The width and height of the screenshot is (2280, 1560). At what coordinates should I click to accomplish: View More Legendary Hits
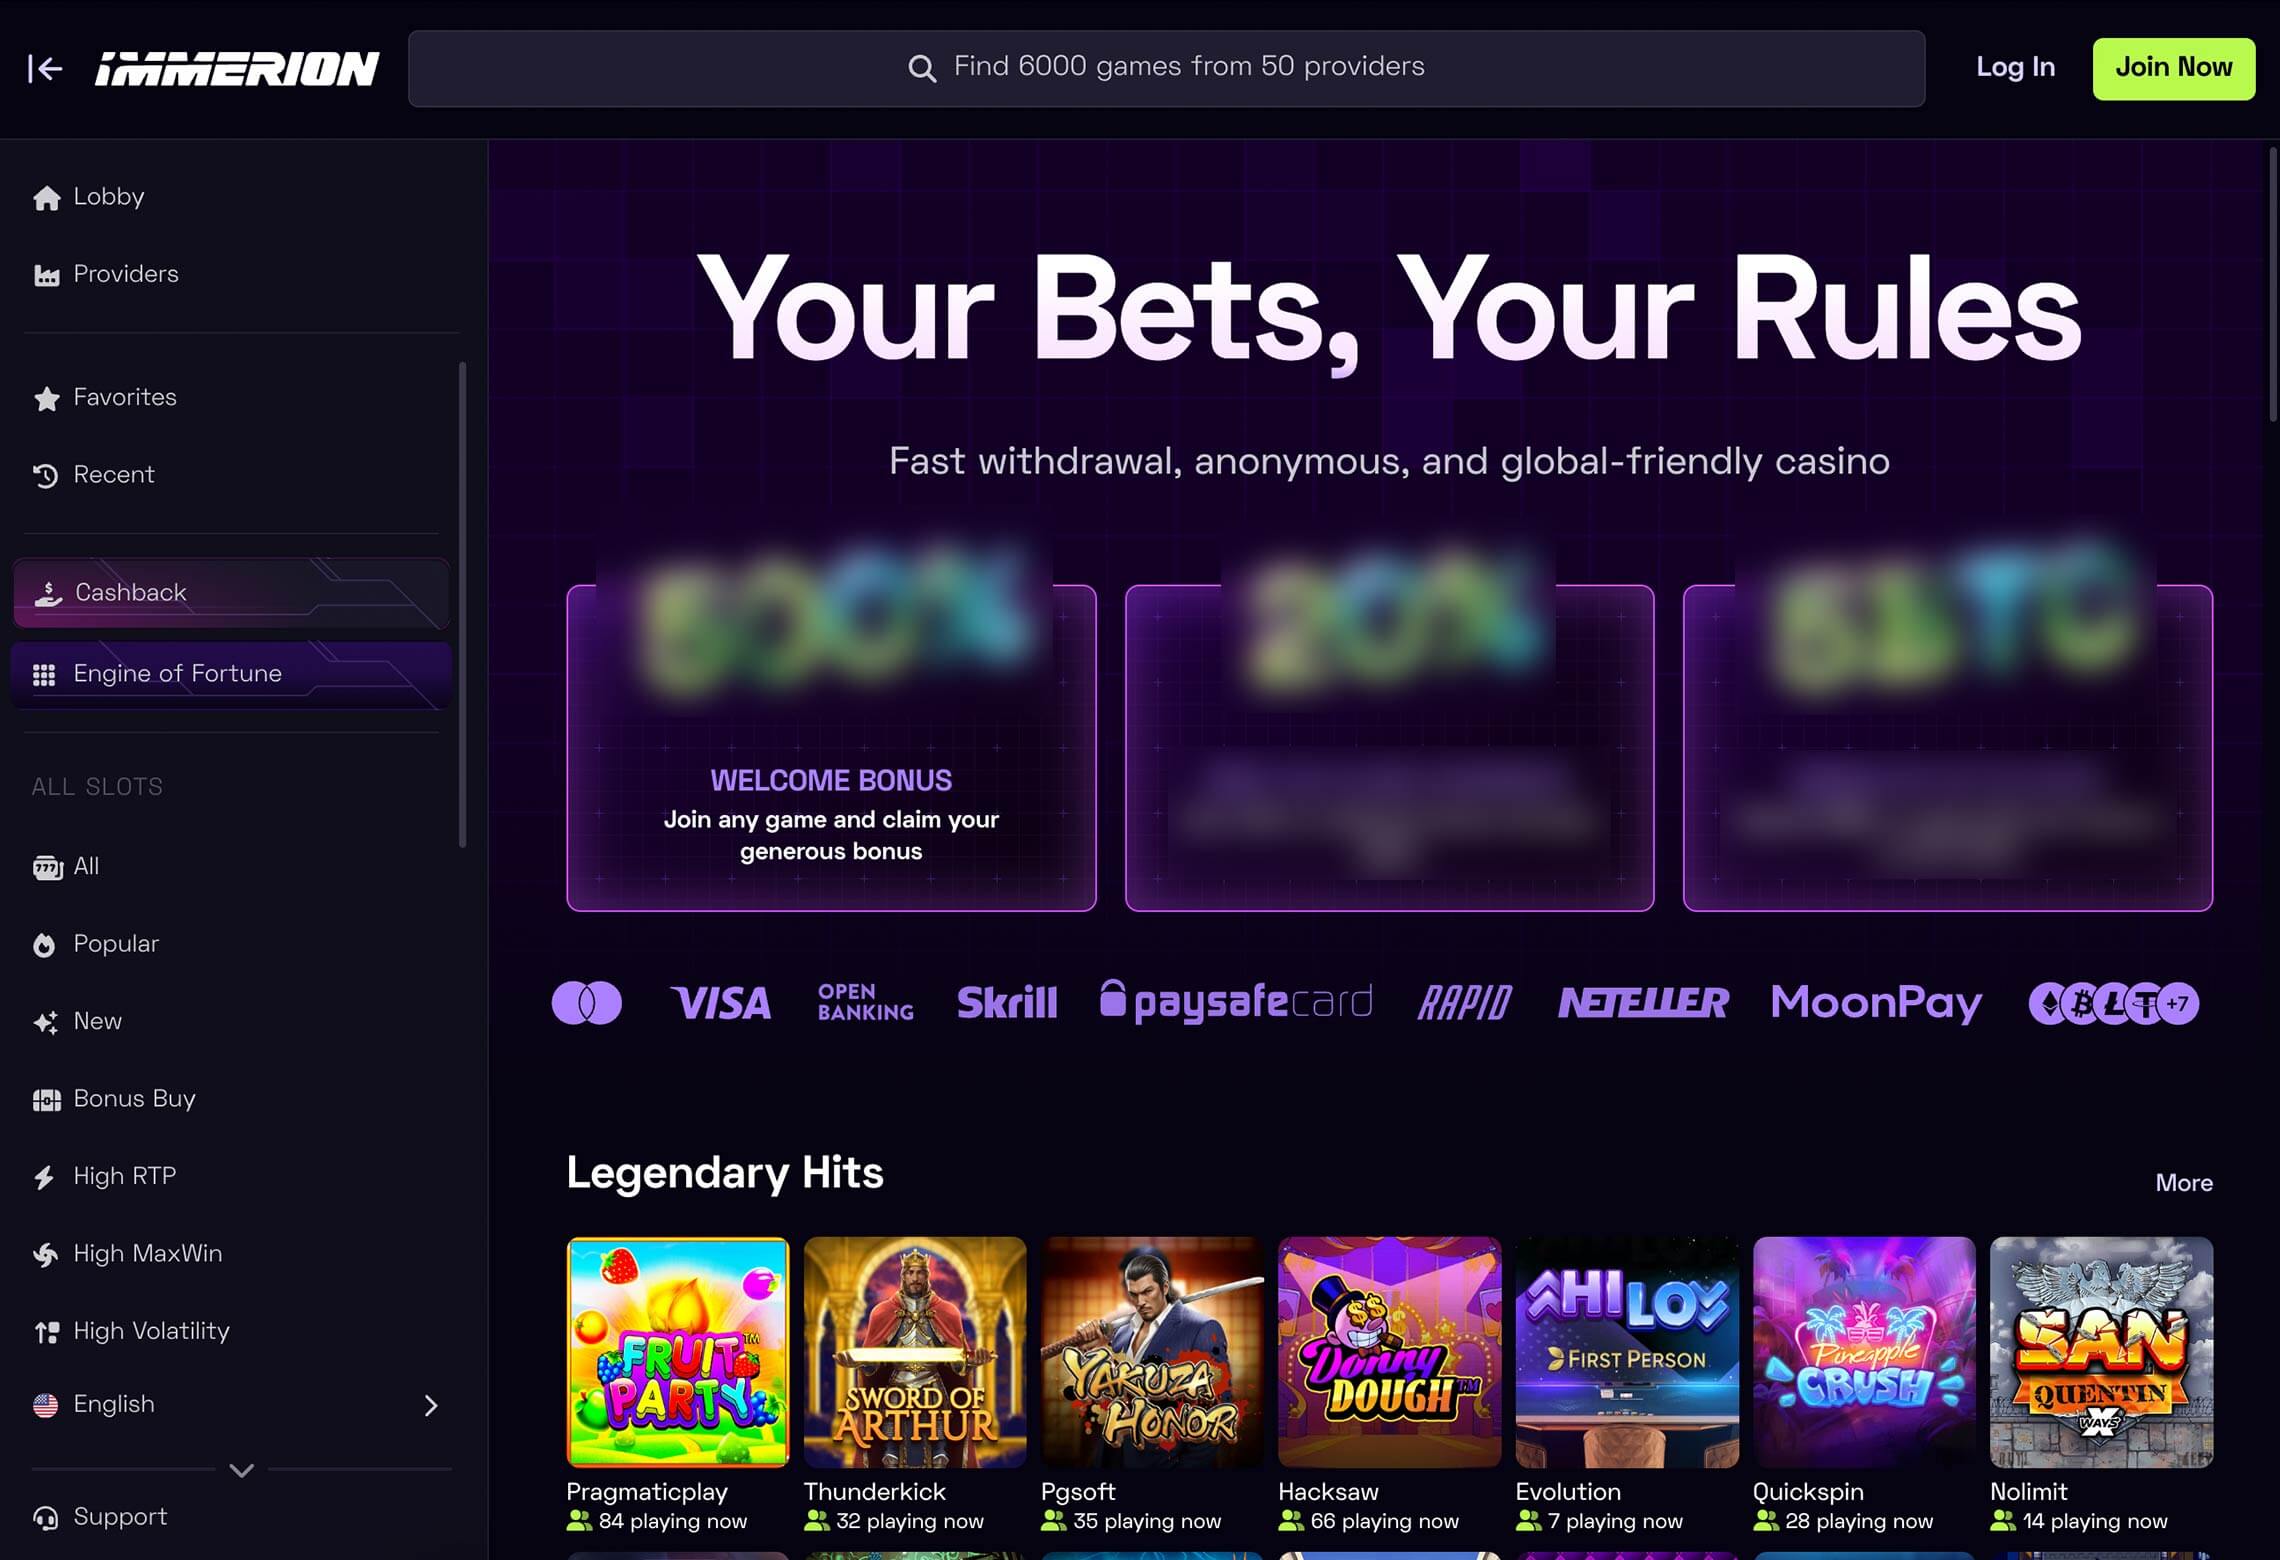pos(2184,1183)
